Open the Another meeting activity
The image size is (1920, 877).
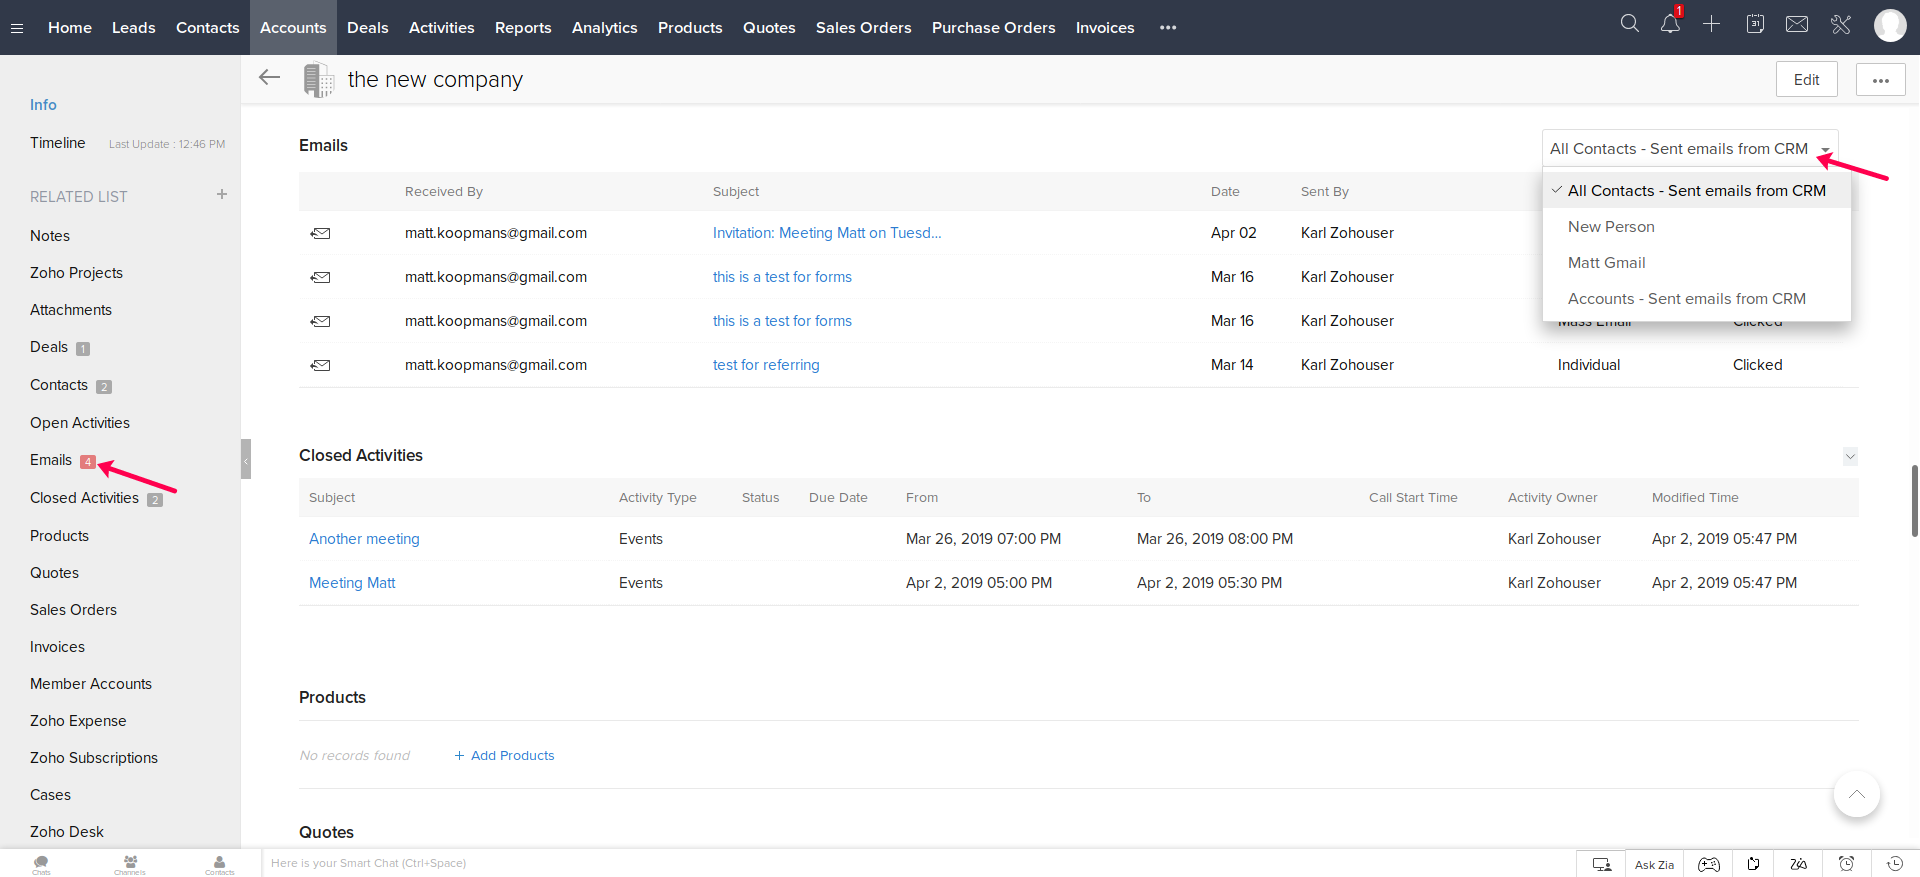coord(364,539)
